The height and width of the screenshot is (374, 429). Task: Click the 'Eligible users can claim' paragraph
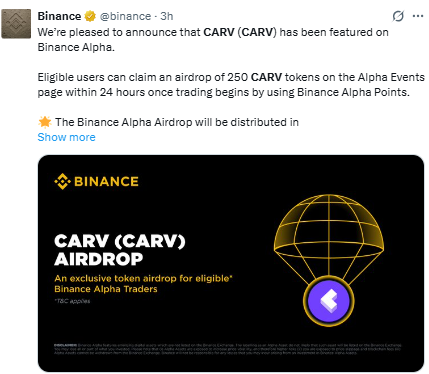[x=231, y=85]
